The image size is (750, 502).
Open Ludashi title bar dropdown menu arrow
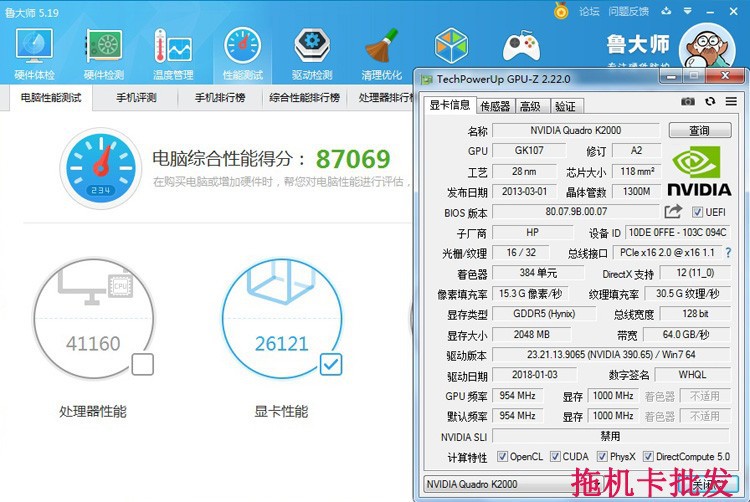tap(687, 11)
